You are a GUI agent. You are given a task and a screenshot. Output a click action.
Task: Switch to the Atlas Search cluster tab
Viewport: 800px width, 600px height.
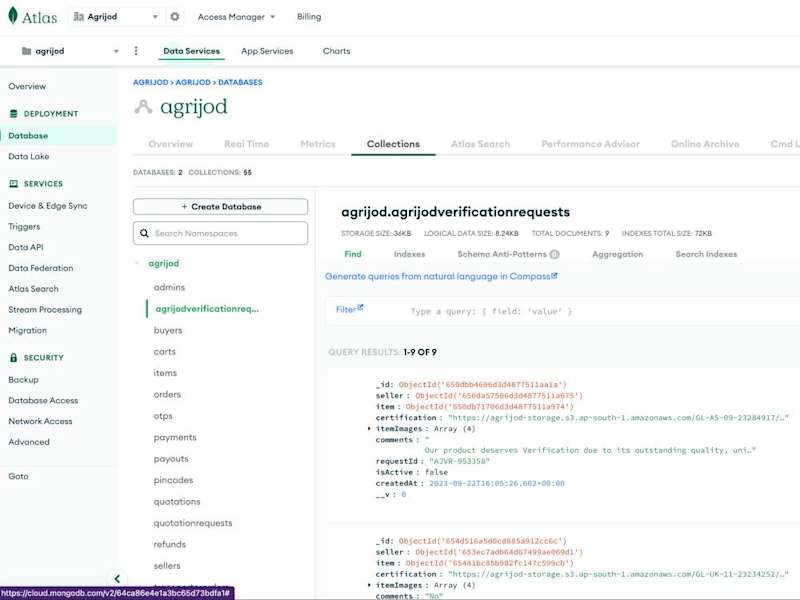point(481,144)
